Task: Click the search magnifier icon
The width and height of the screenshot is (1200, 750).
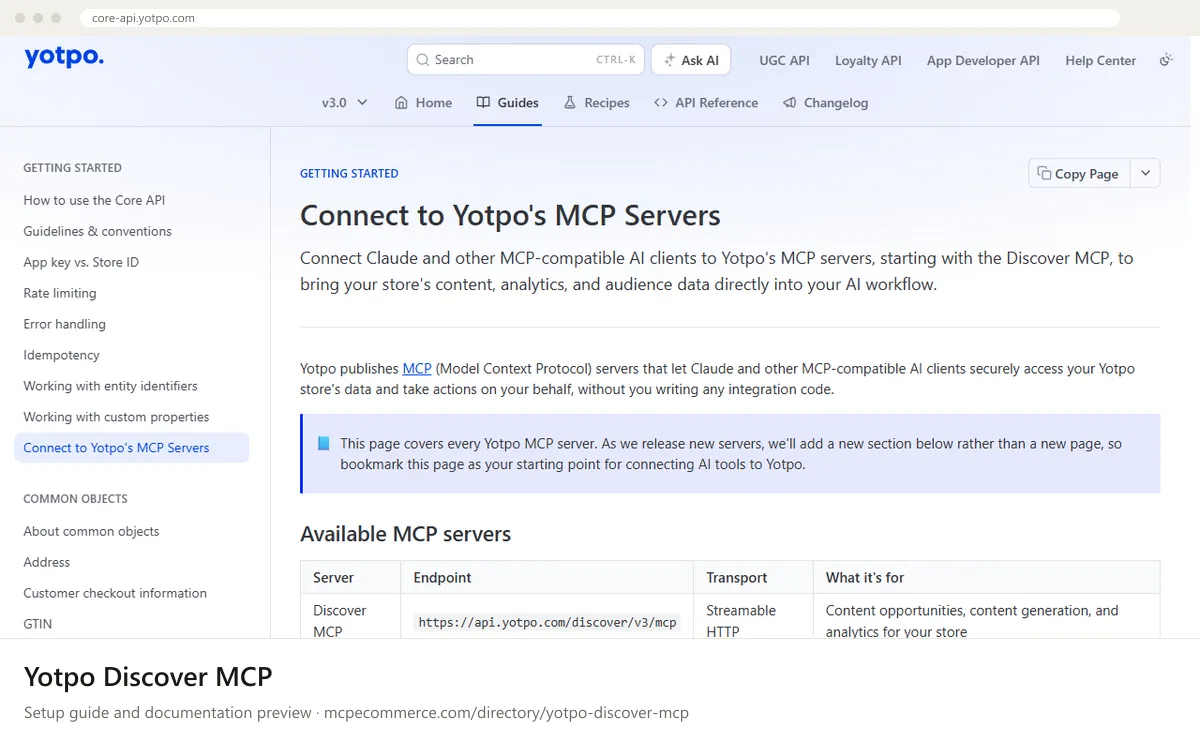Action: coord(423,60)
